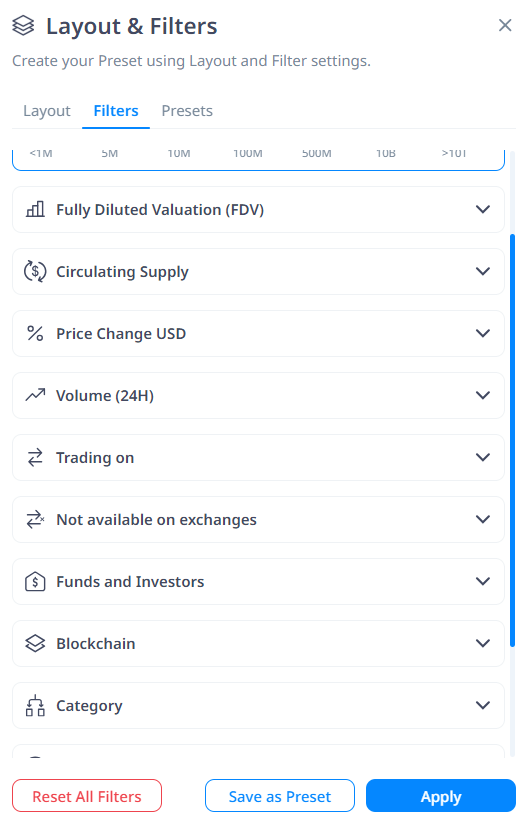Switch to the Layout tab

[x=47, y=111]
